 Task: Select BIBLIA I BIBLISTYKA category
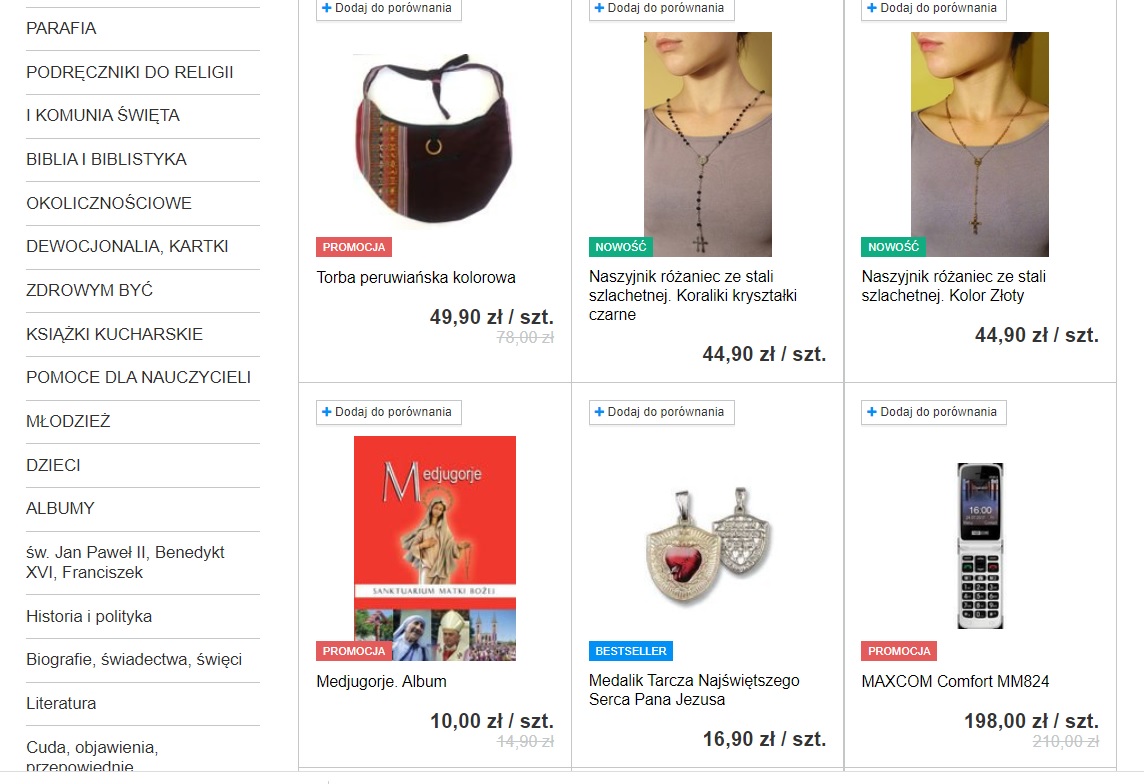pos(107,159)
